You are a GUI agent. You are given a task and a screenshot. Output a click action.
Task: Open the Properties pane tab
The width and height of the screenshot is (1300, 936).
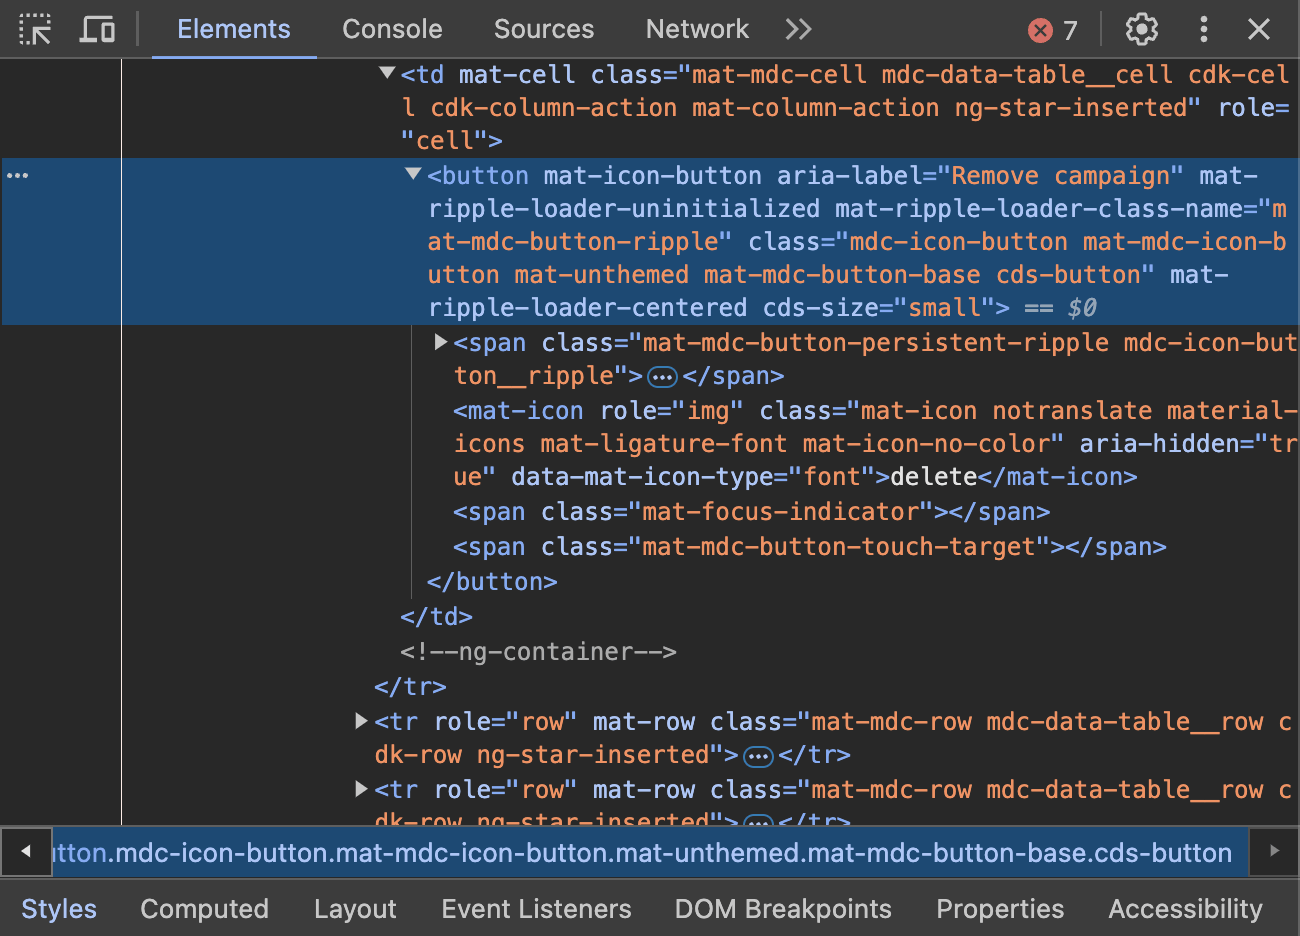coord(1000,908)
